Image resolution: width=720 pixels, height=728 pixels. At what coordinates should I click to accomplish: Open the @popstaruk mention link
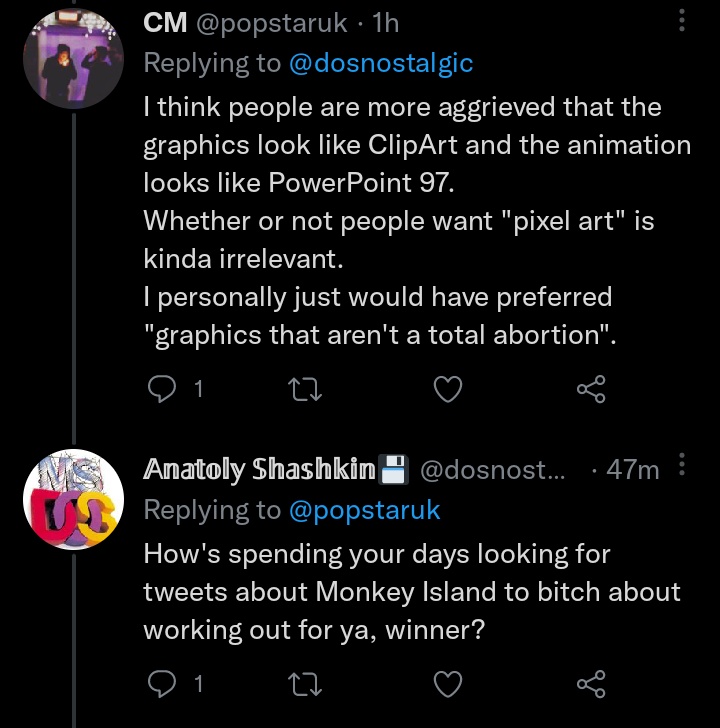tap(364, 510)
